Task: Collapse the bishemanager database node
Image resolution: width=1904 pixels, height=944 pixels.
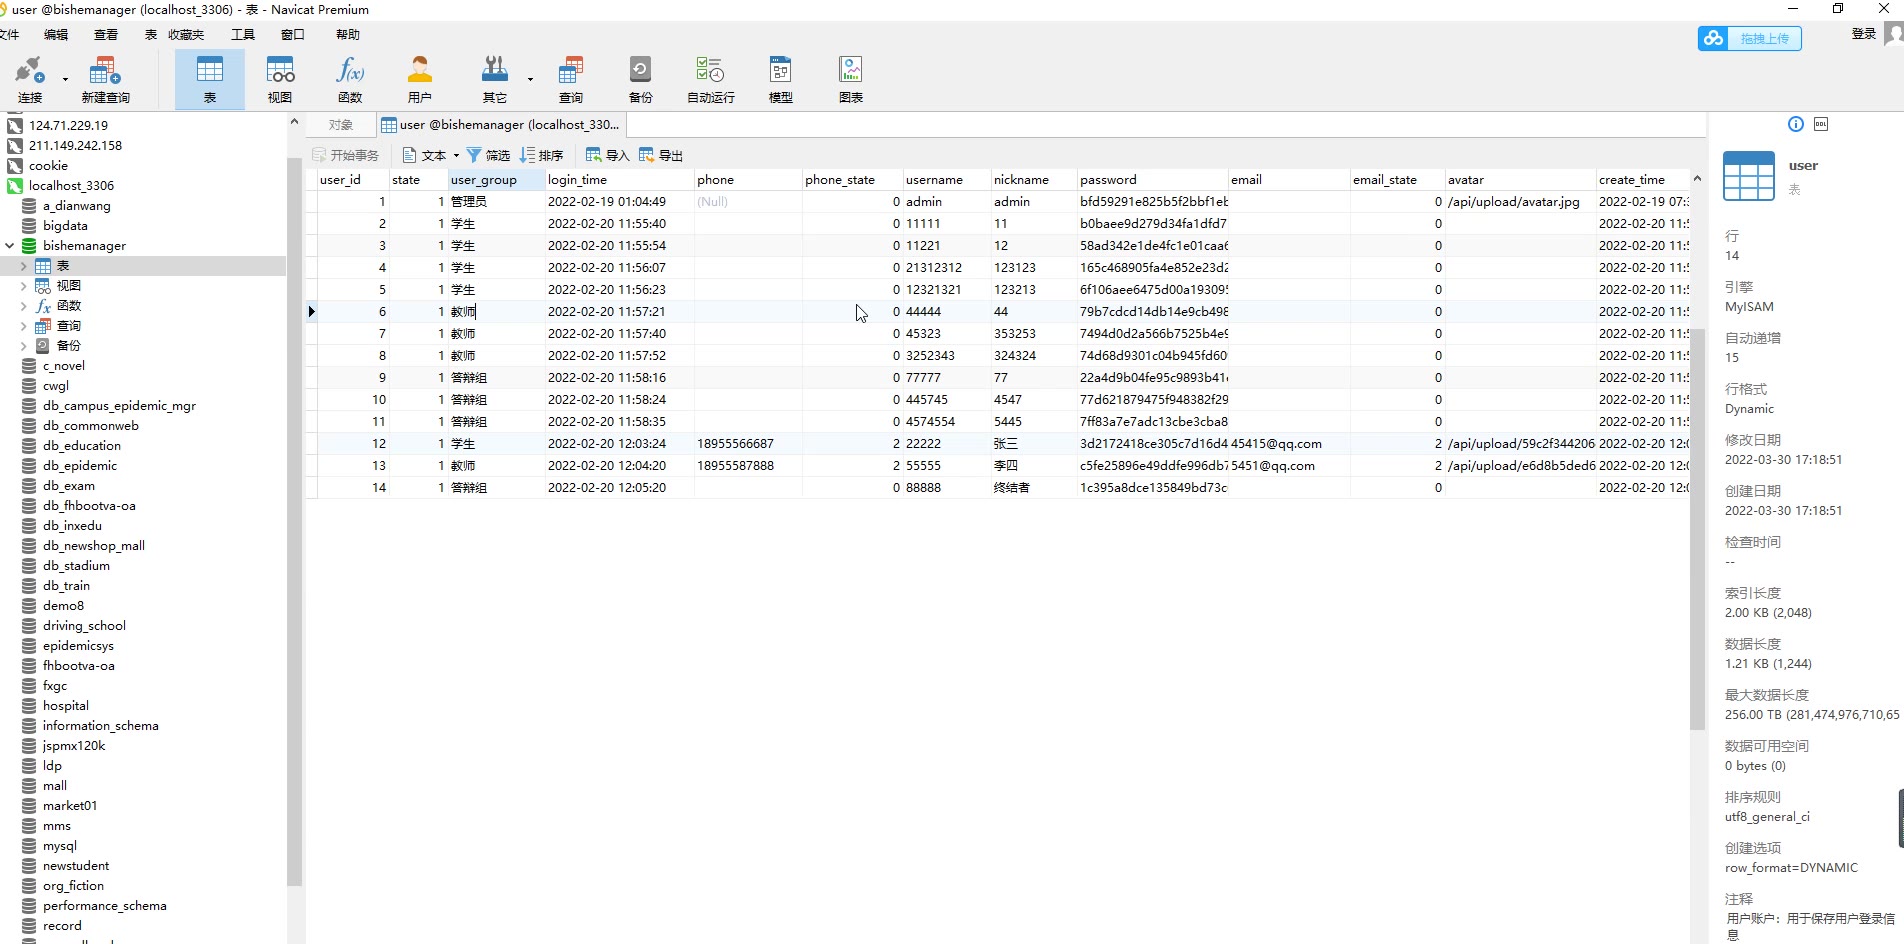Action: pos(10,246)
